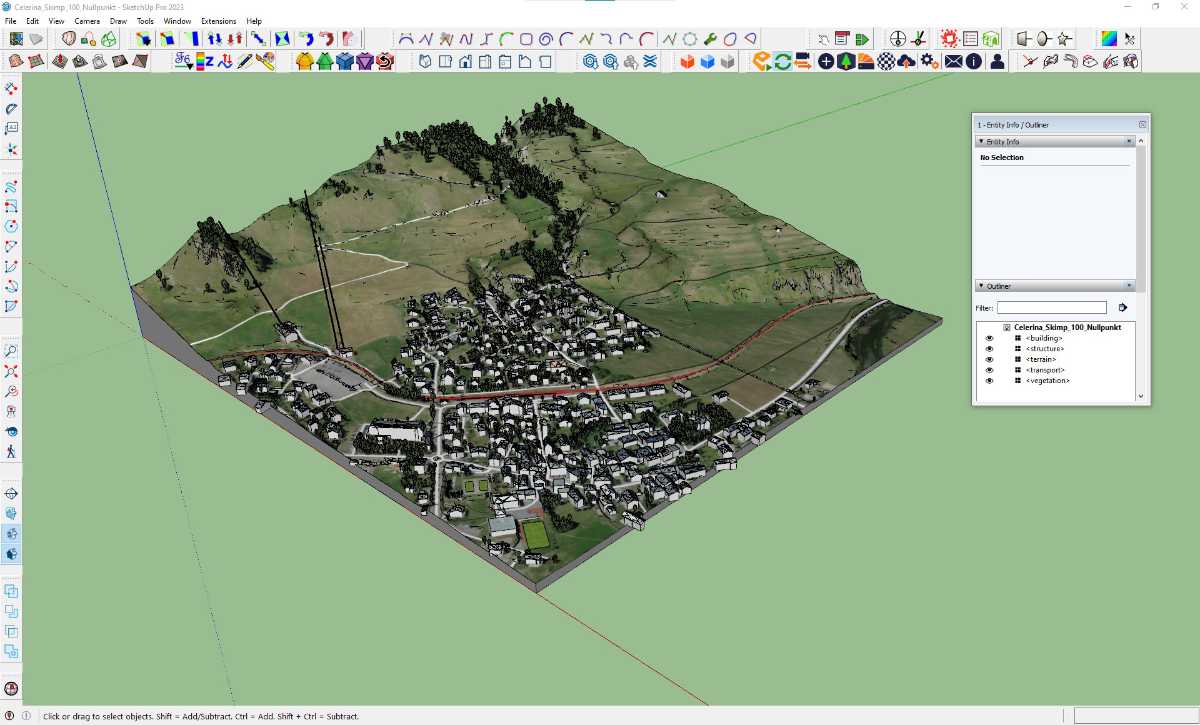
Task: Open the Window menu
Action: pyautogui.click(x=177, y=21)
